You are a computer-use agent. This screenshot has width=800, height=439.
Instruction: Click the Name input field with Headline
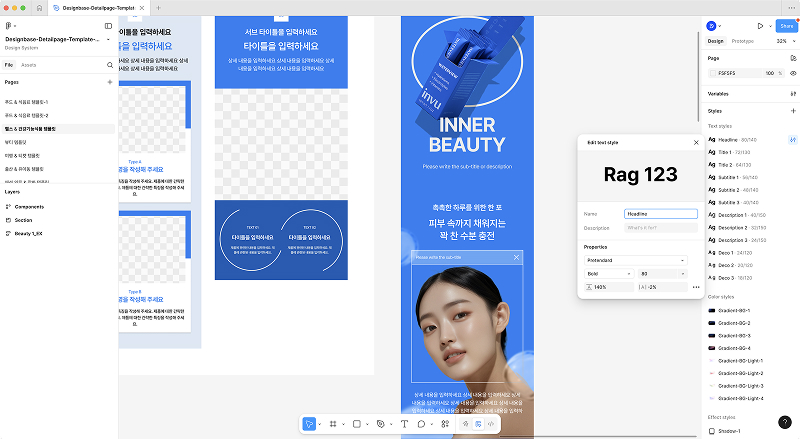pyautogui.click(x=660, y=214)
